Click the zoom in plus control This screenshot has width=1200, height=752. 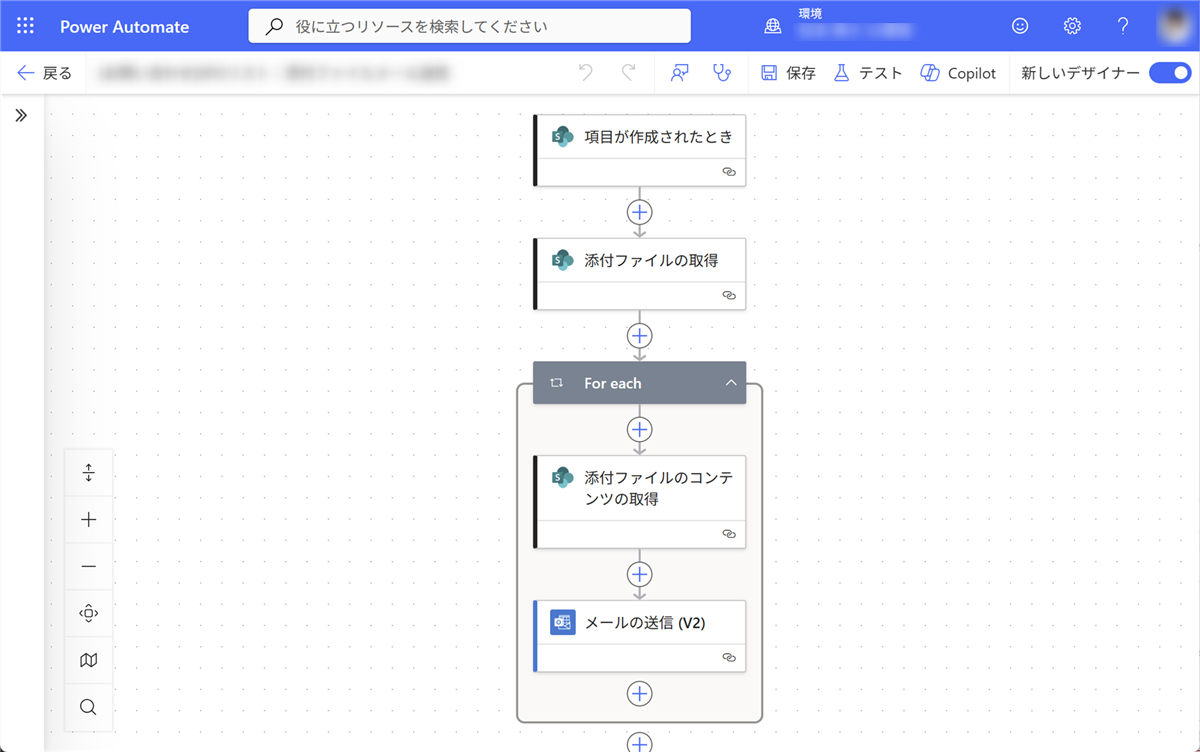tap(88, 520)
